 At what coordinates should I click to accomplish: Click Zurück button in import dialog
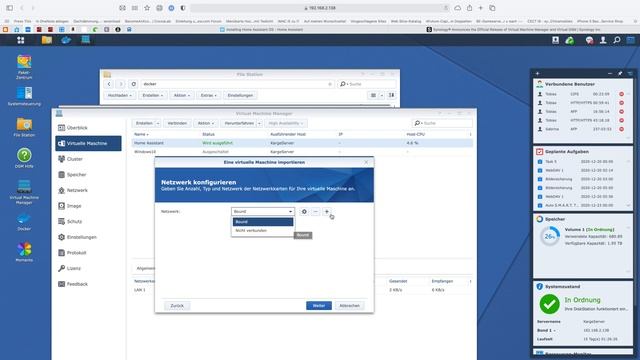pyautogui.click(x=177, y=306)
